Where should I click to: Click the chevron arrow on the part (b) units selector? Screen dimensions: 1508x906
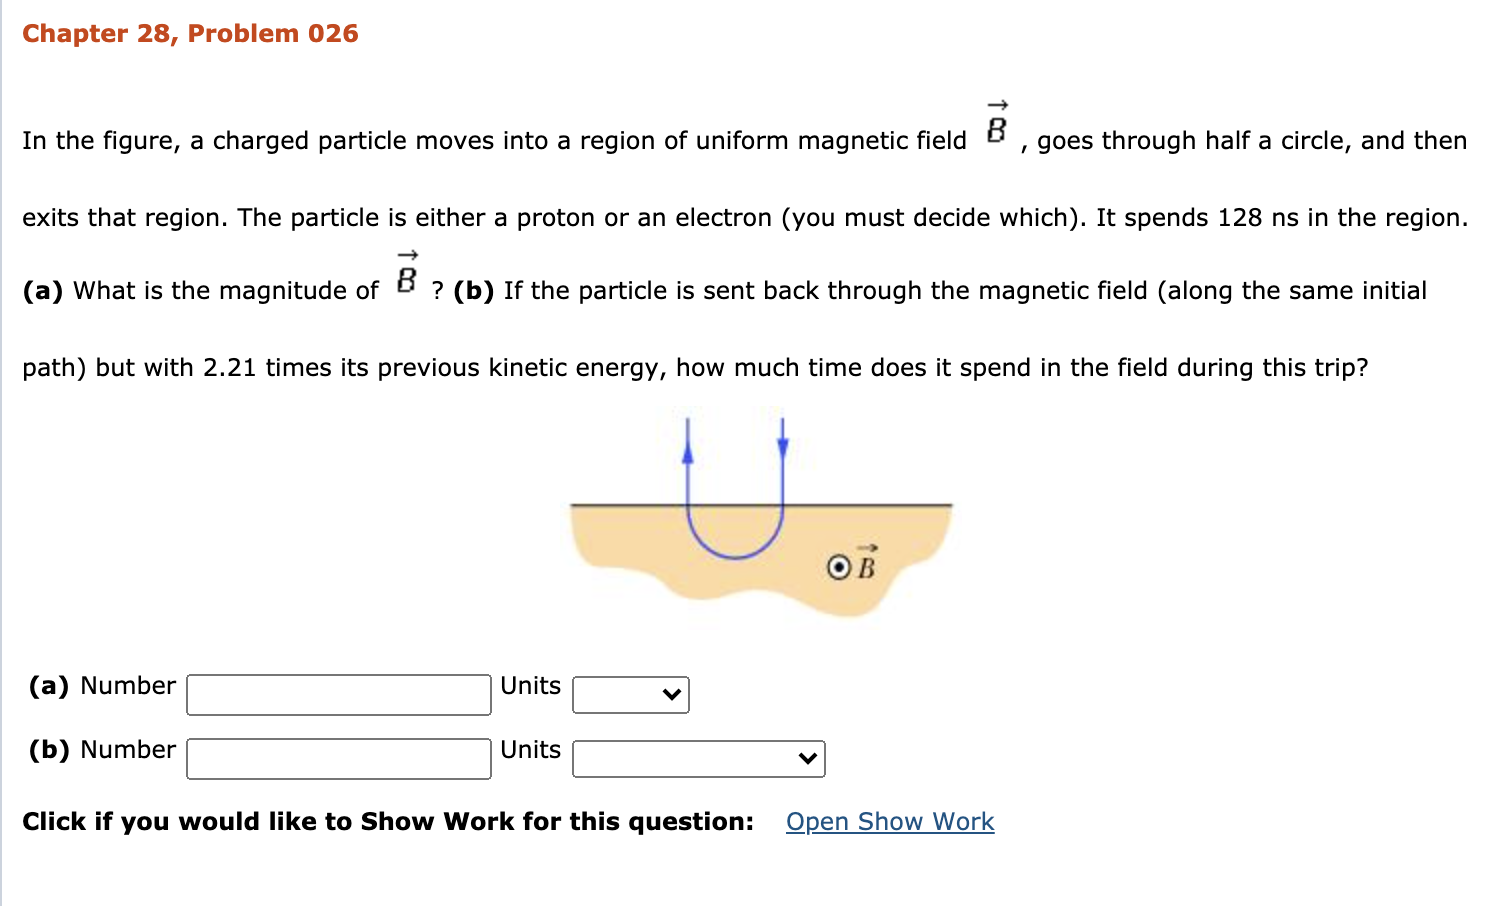(x=807, y=758)
